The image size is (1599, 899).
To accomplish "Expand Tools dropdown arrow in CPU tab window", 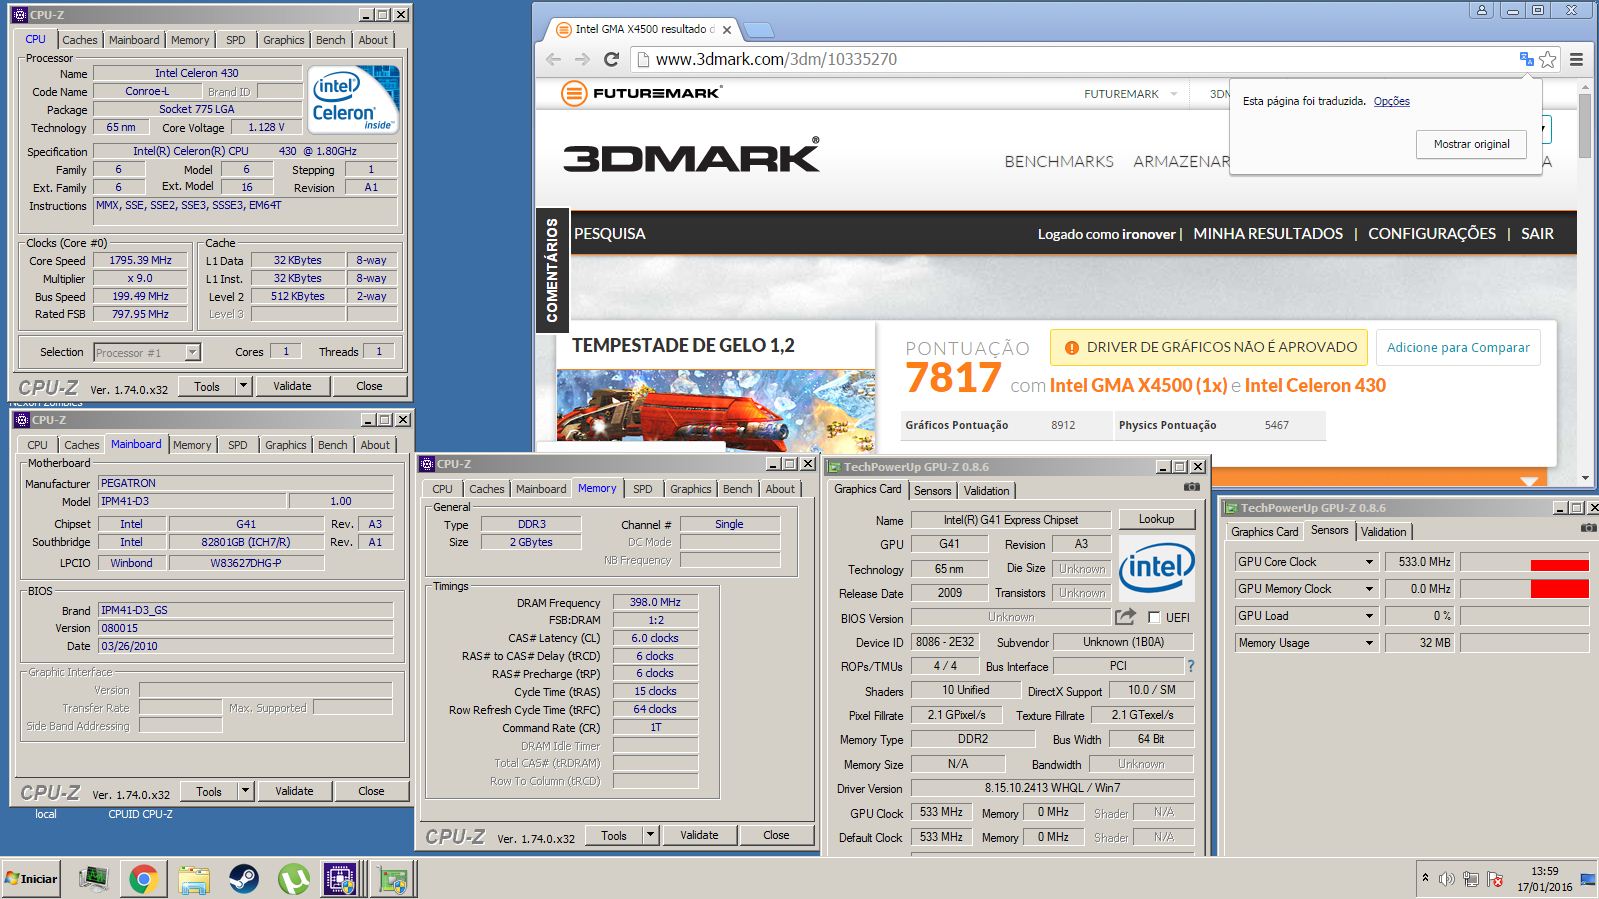I will tap(243, 386).
